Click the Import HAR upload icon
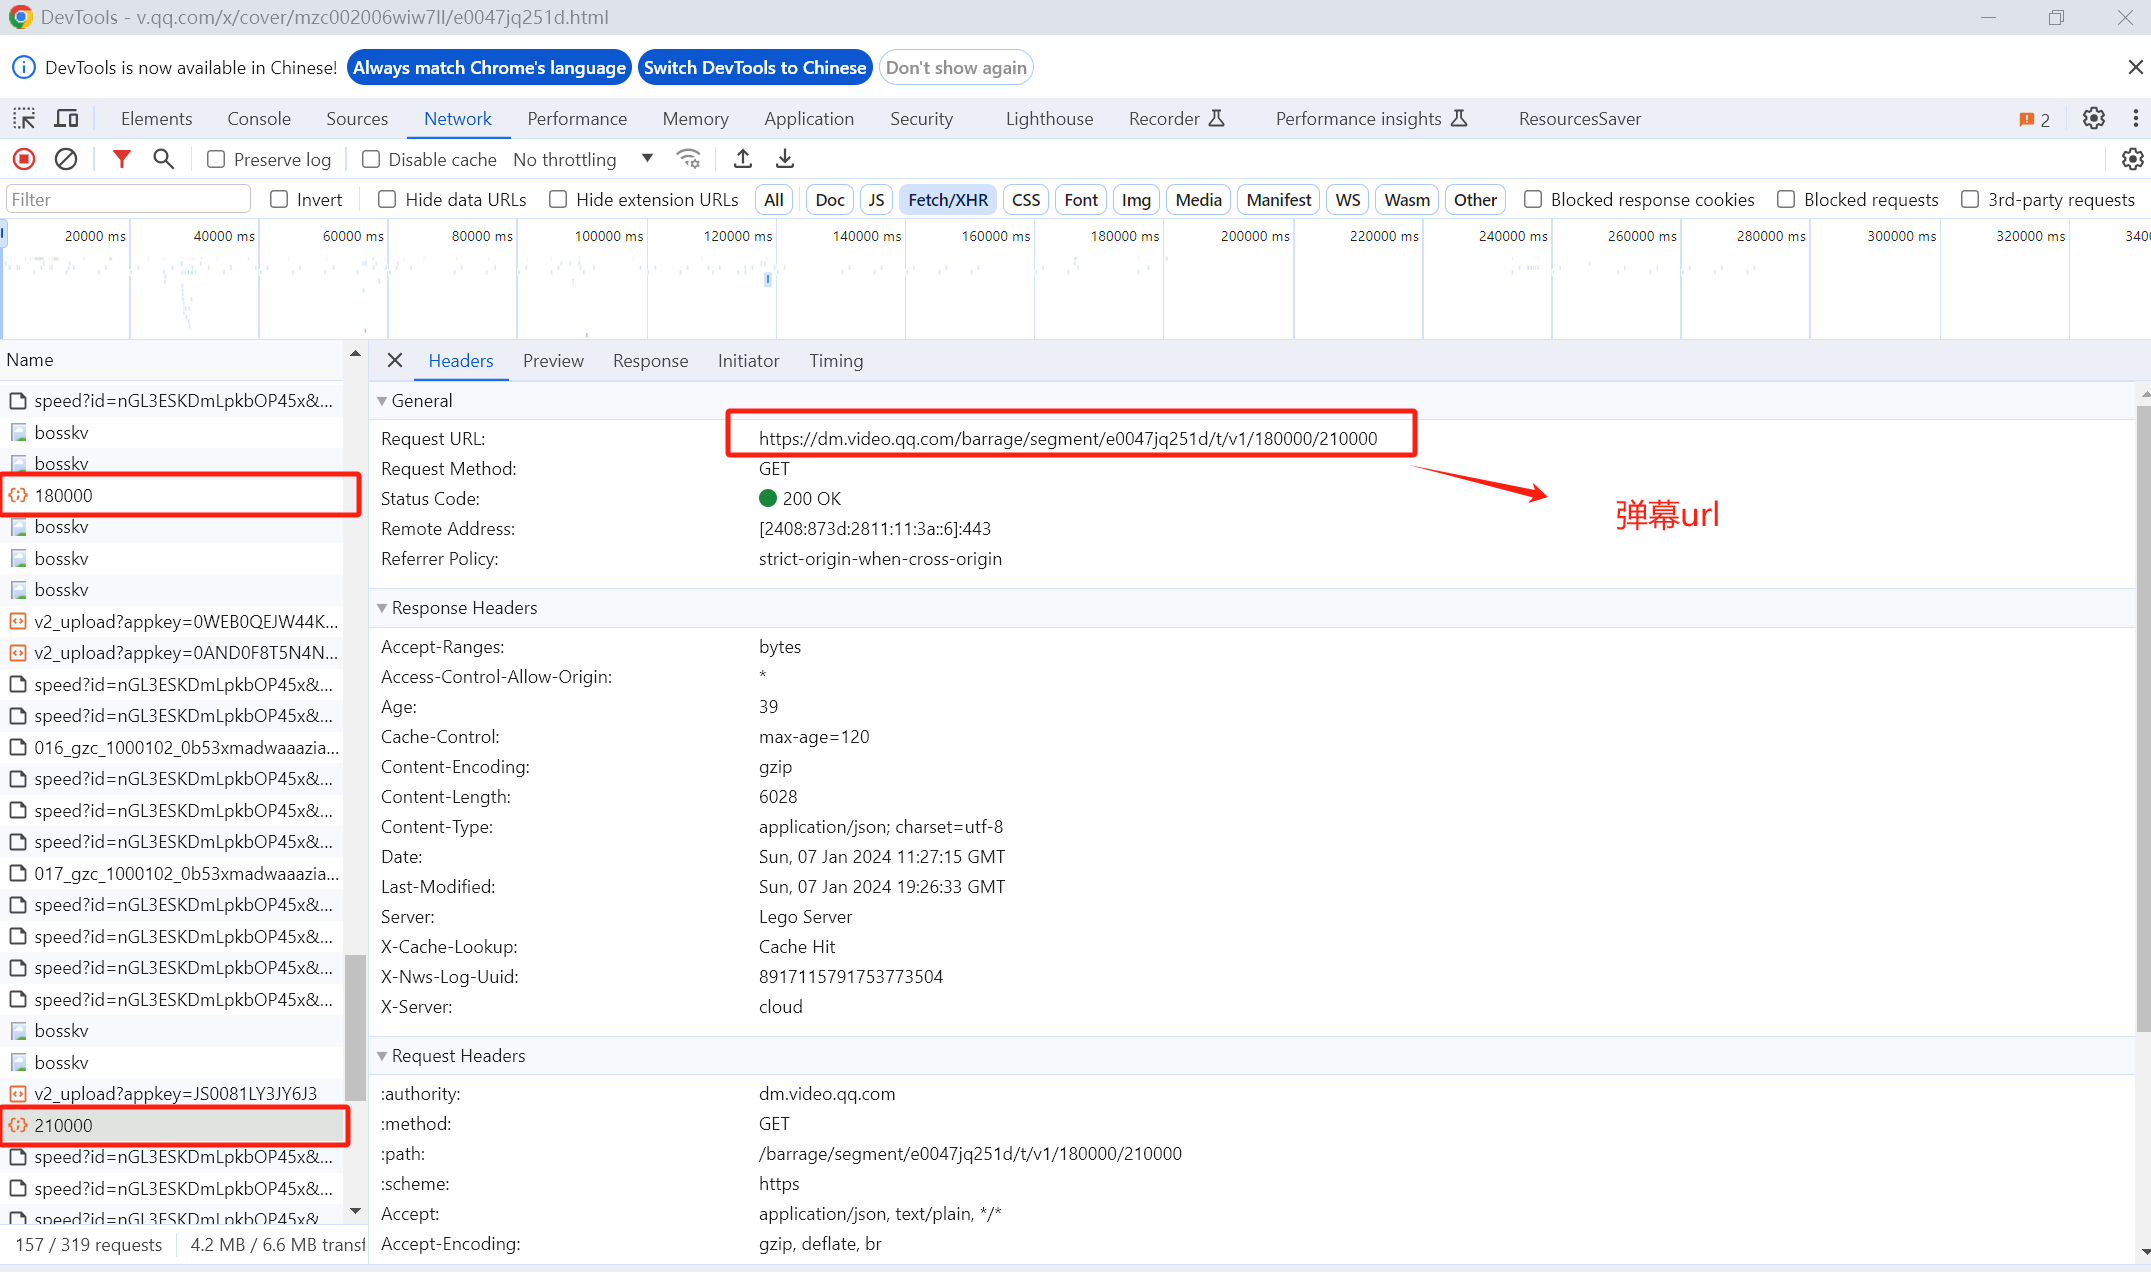Viewport: 2151px width, 1272px height. pyautogui.click(x=743, y=159)
